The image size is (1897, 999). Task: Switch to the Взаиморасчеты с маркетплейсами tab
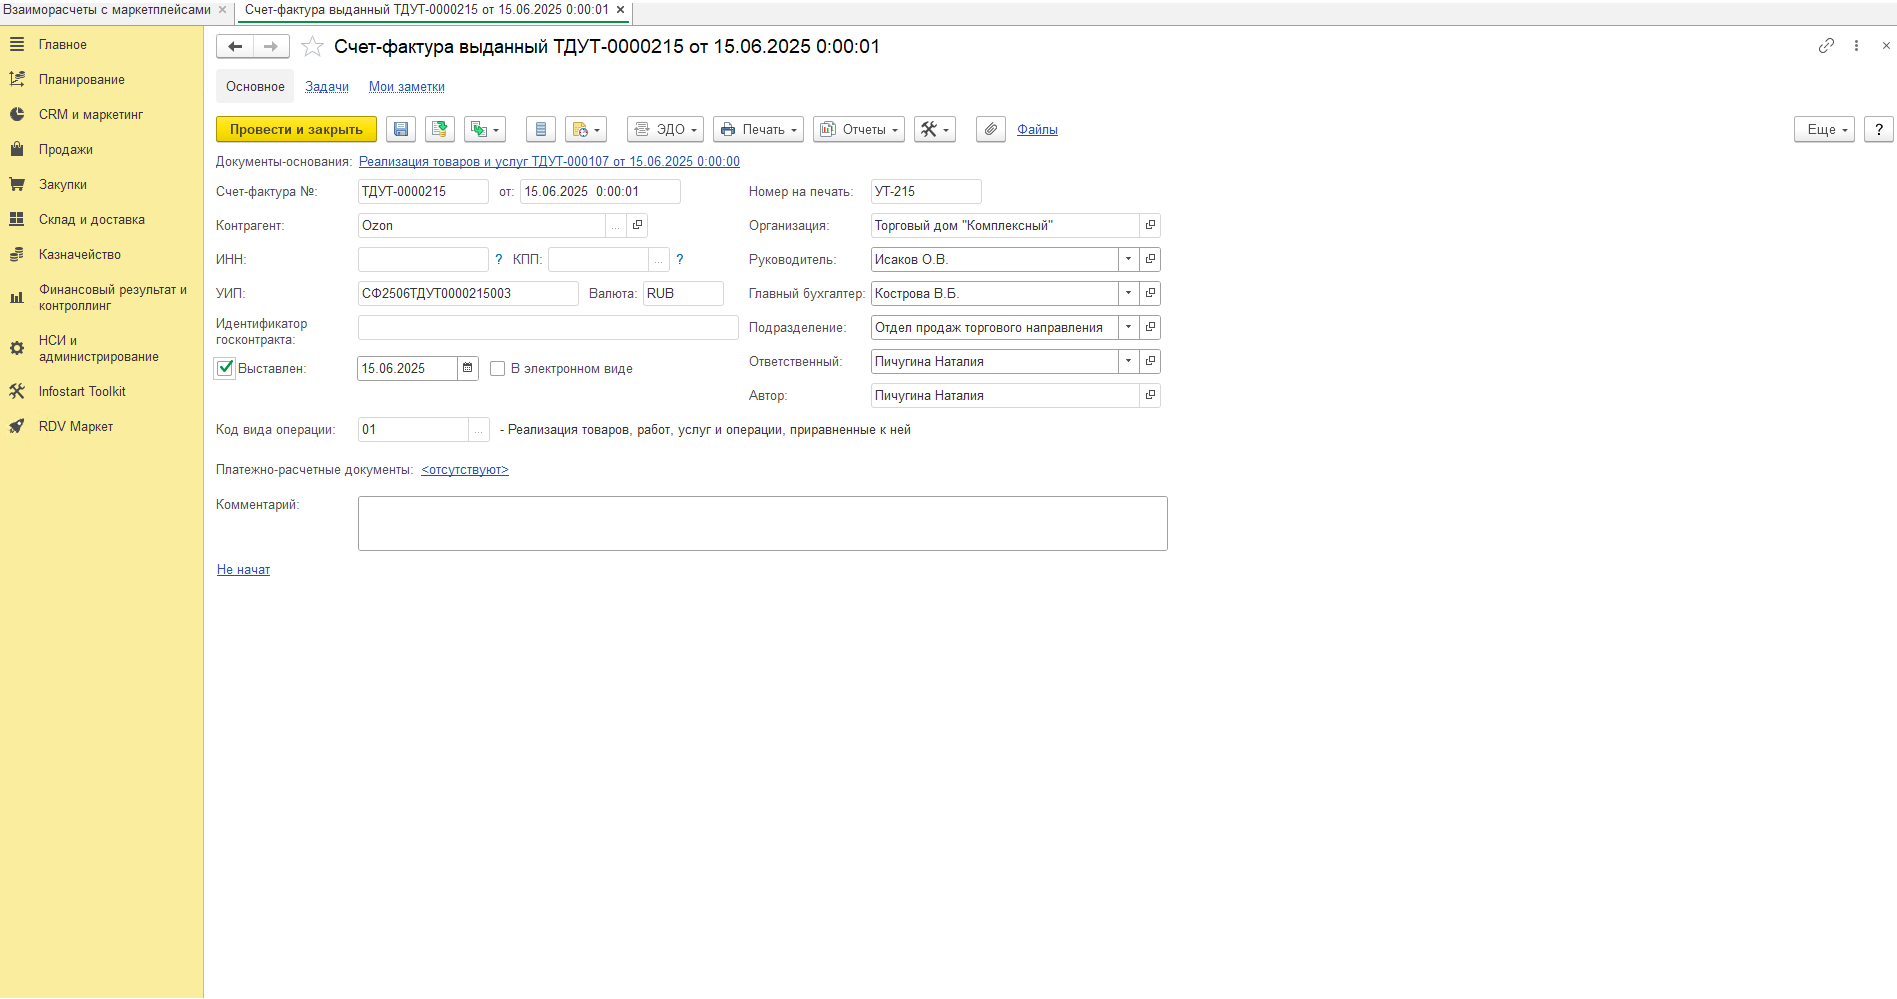click(107, 10)
